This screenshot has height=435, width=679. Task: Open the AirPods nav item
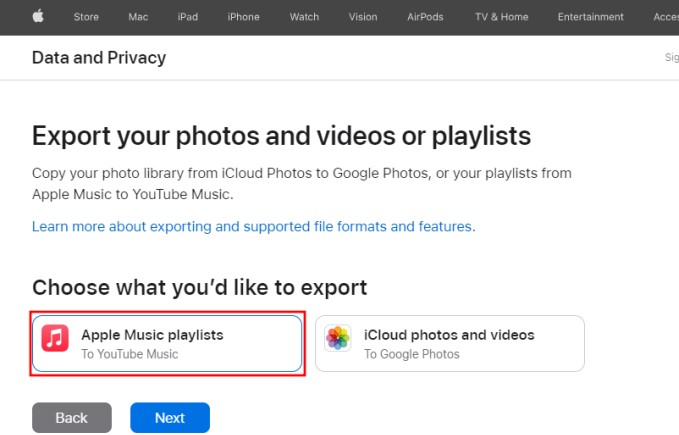coord(424,17)
